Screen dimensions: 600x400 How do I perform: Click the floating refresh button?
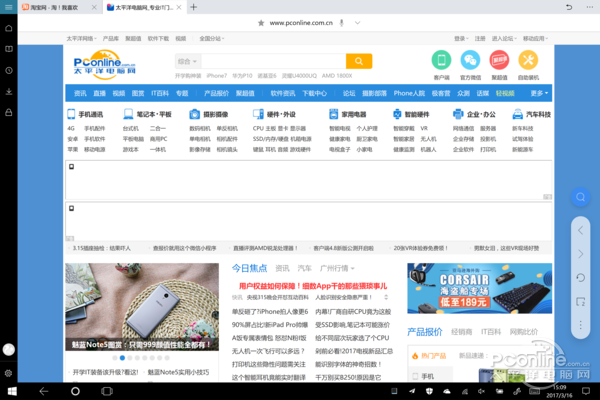click(x=580, y=278)
